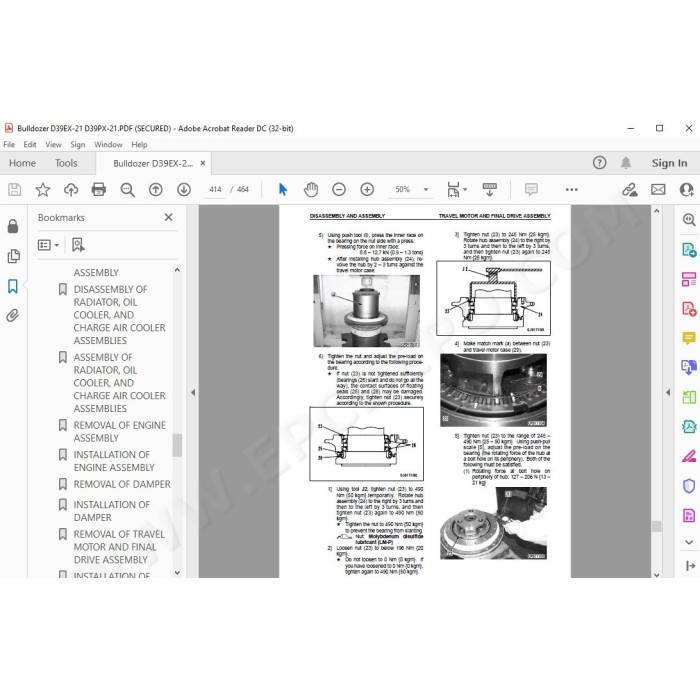Open Fill & Sign pen tool
Screen dimensions: 700x700
(x=689, y=456)
